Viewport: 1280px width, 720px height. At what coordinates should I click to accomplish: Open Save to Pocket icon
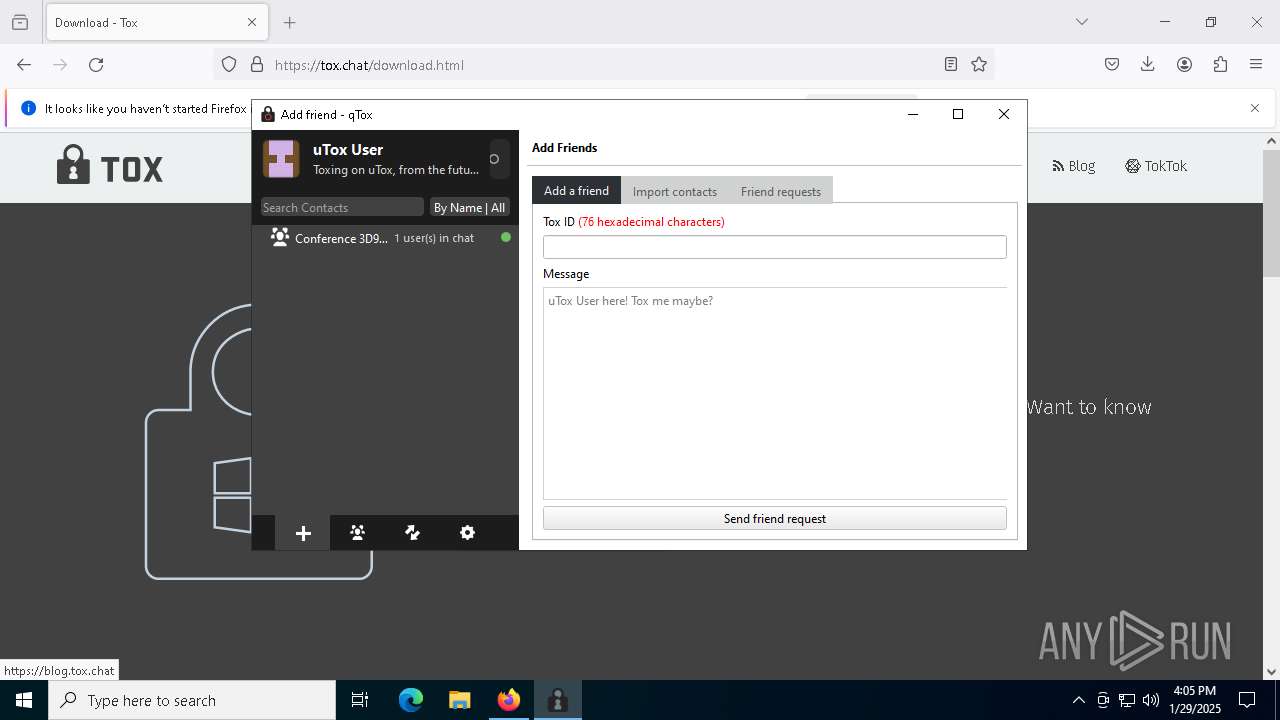[1112, 64]
